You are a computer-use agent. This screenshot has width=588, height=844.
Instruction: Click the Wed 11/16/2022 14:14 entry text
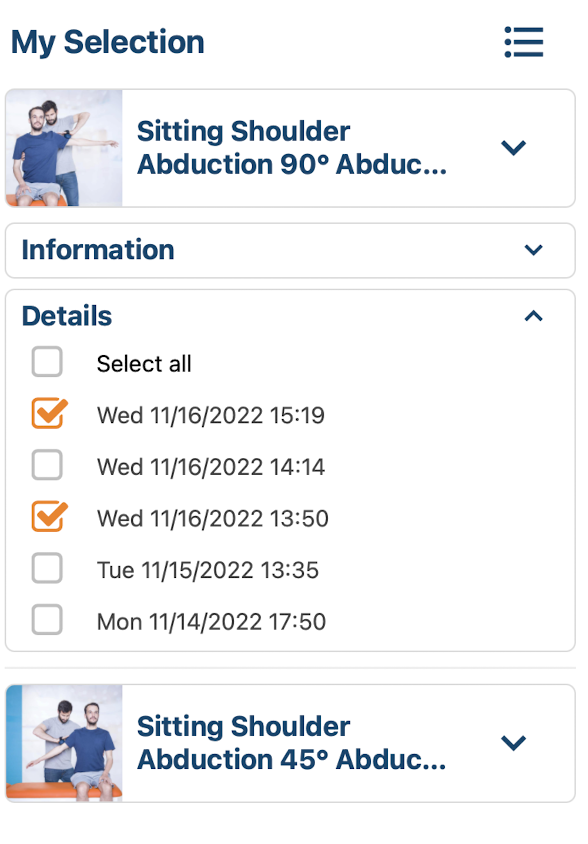211,467
